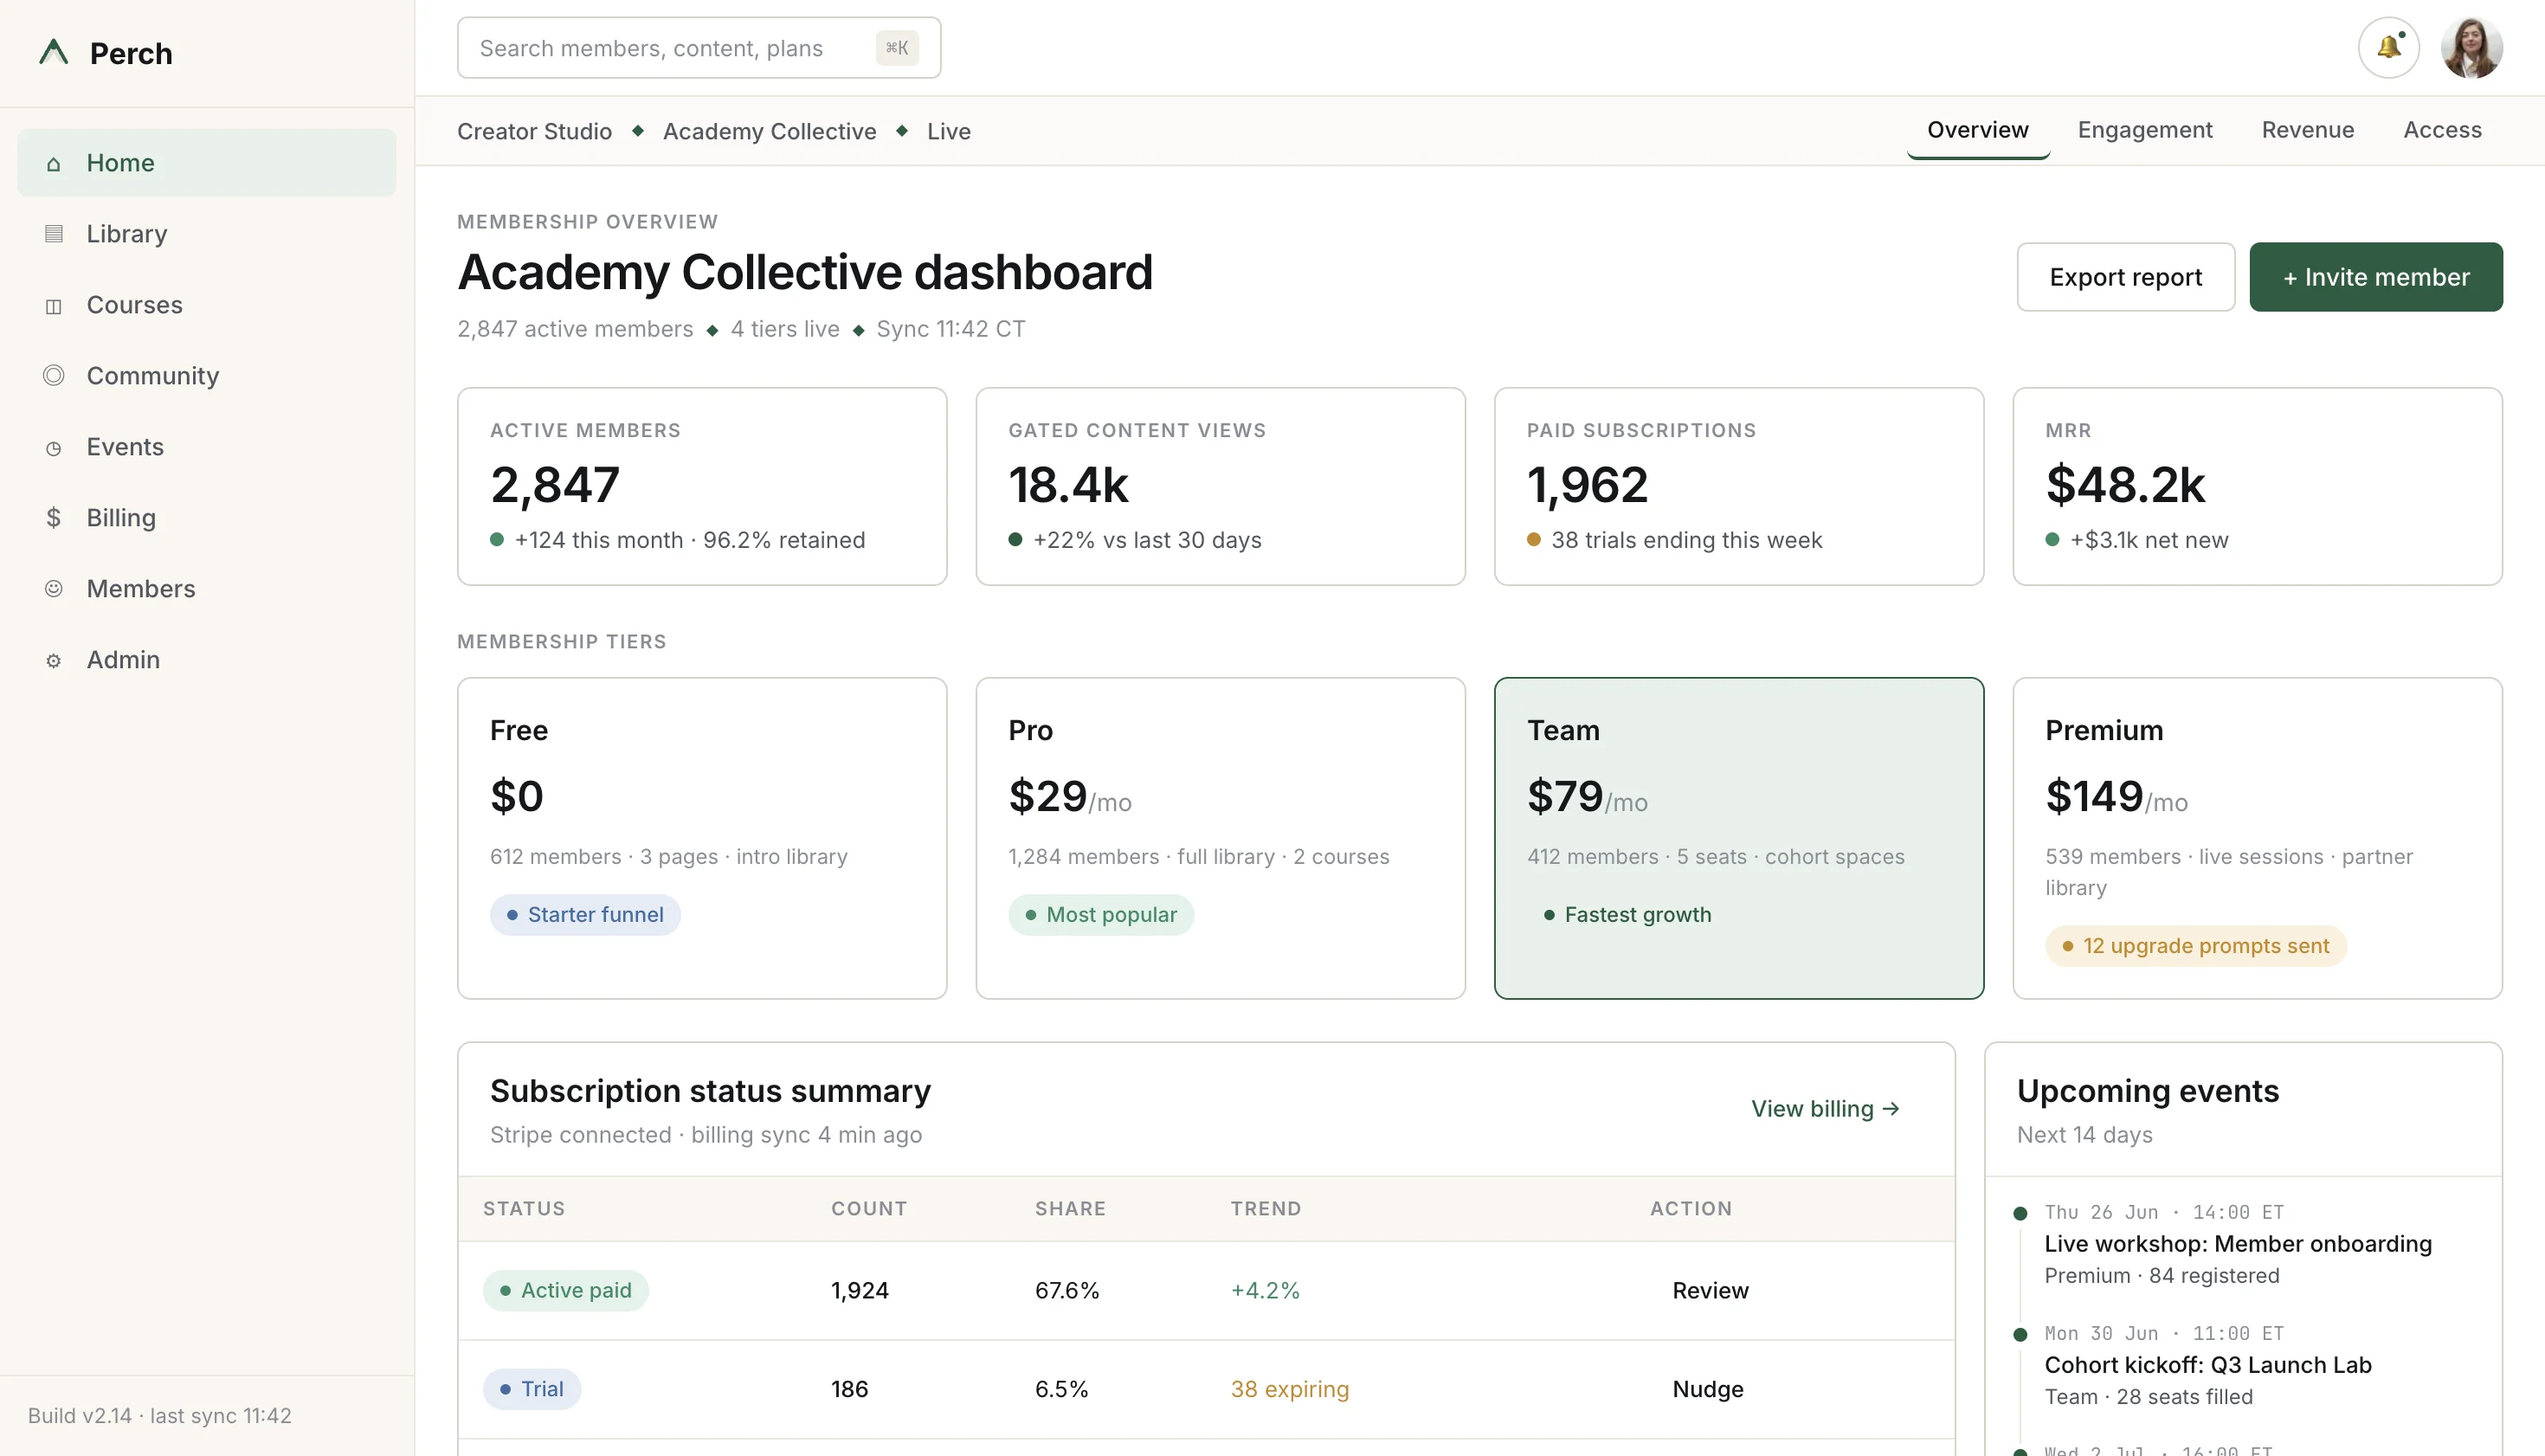Open the Revenue tab
Viewport: 2545px width, 1456px height.
click(x=2308, y=130)
